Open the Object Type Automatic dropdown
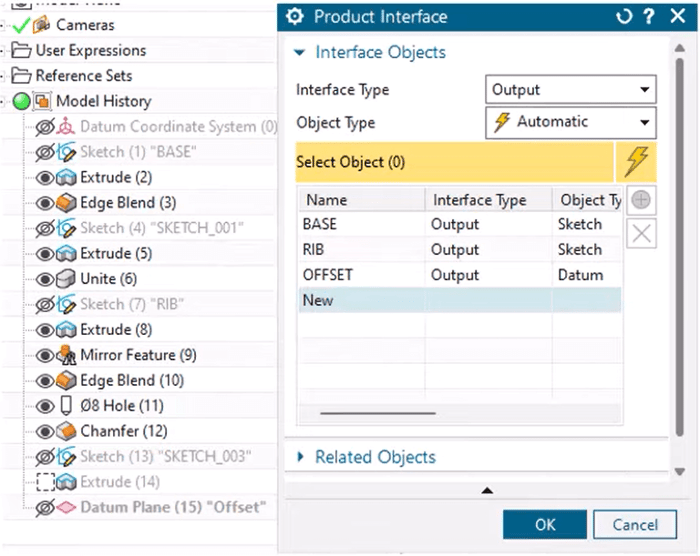This screenshot has height=556, width=700. point(571,122)
